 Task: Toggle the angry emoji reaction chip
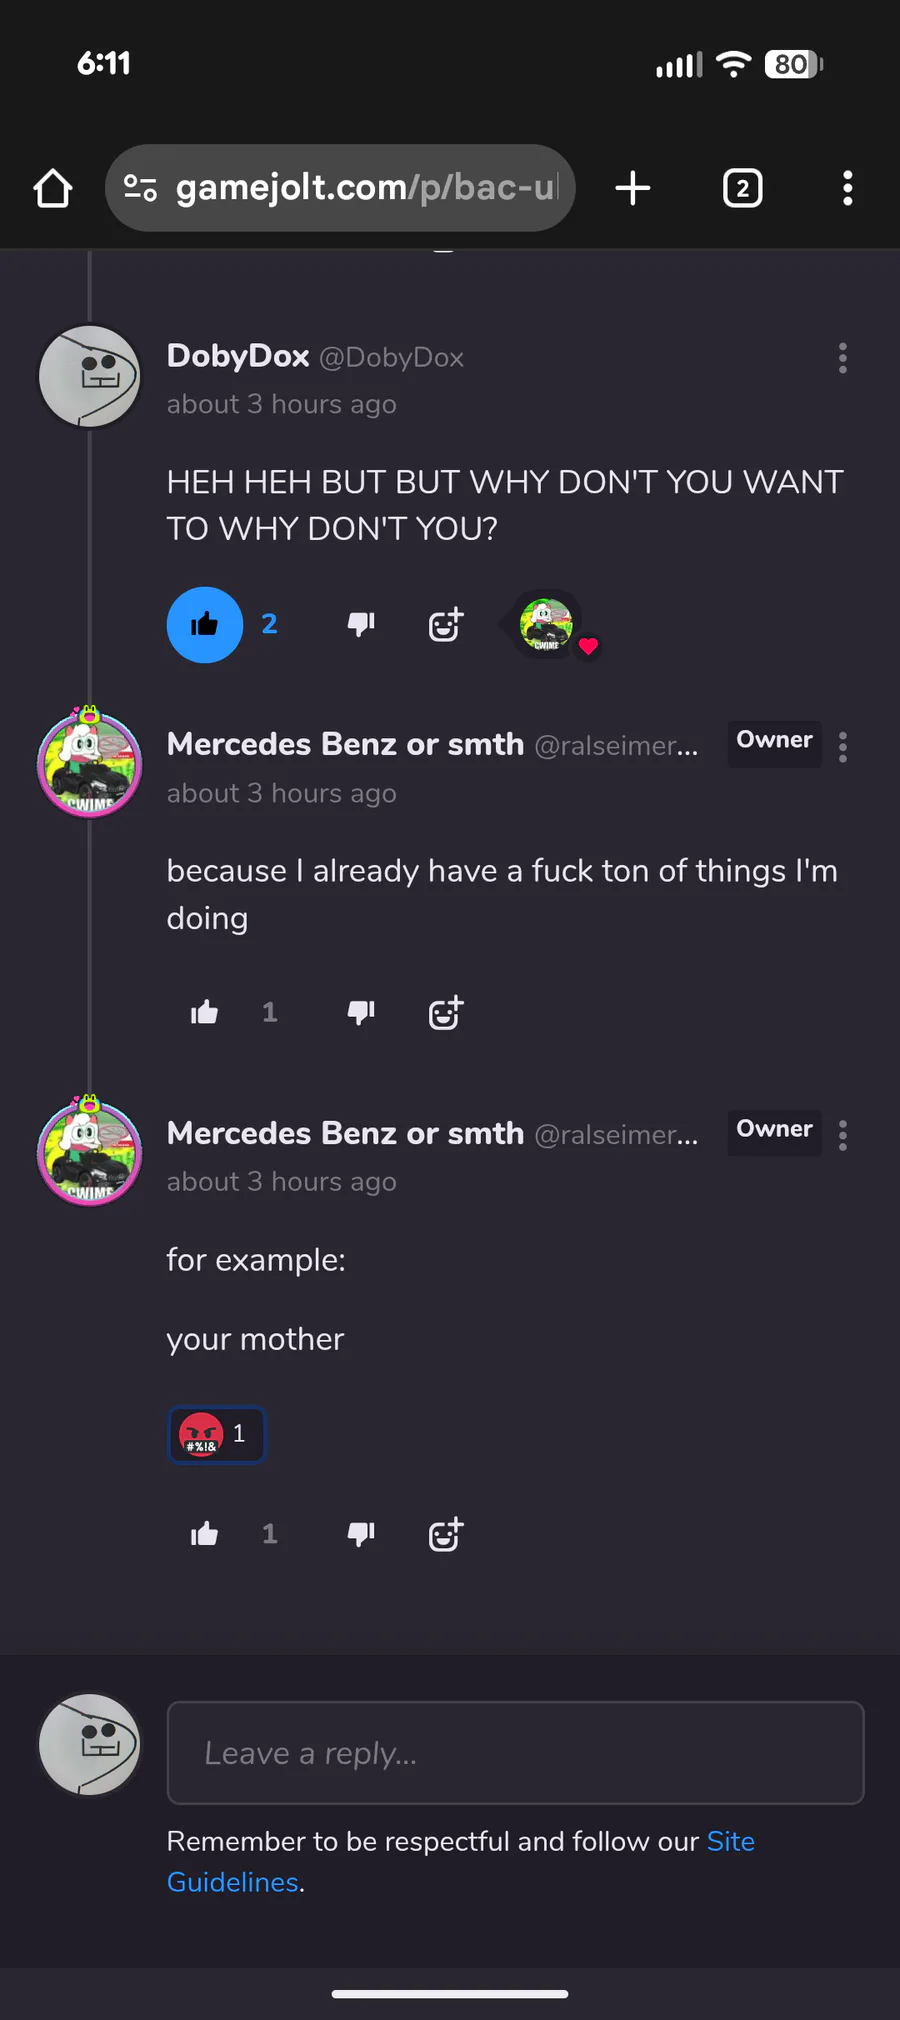[216, 1435]
